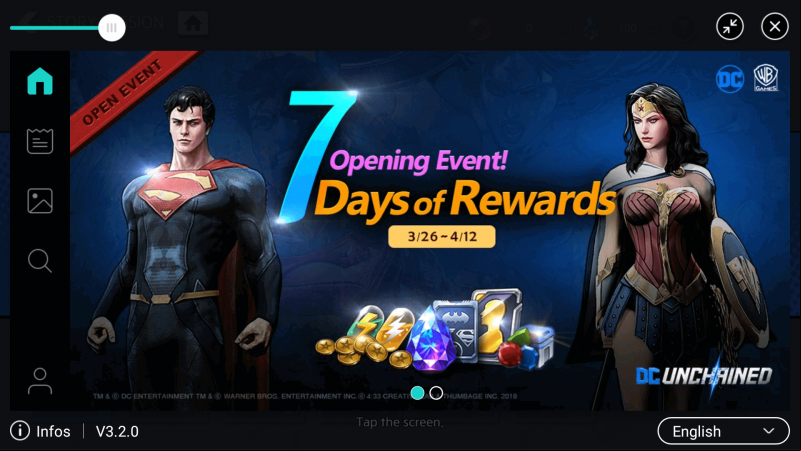
Task: Click the DC logo badge
Action: point(730,79)
